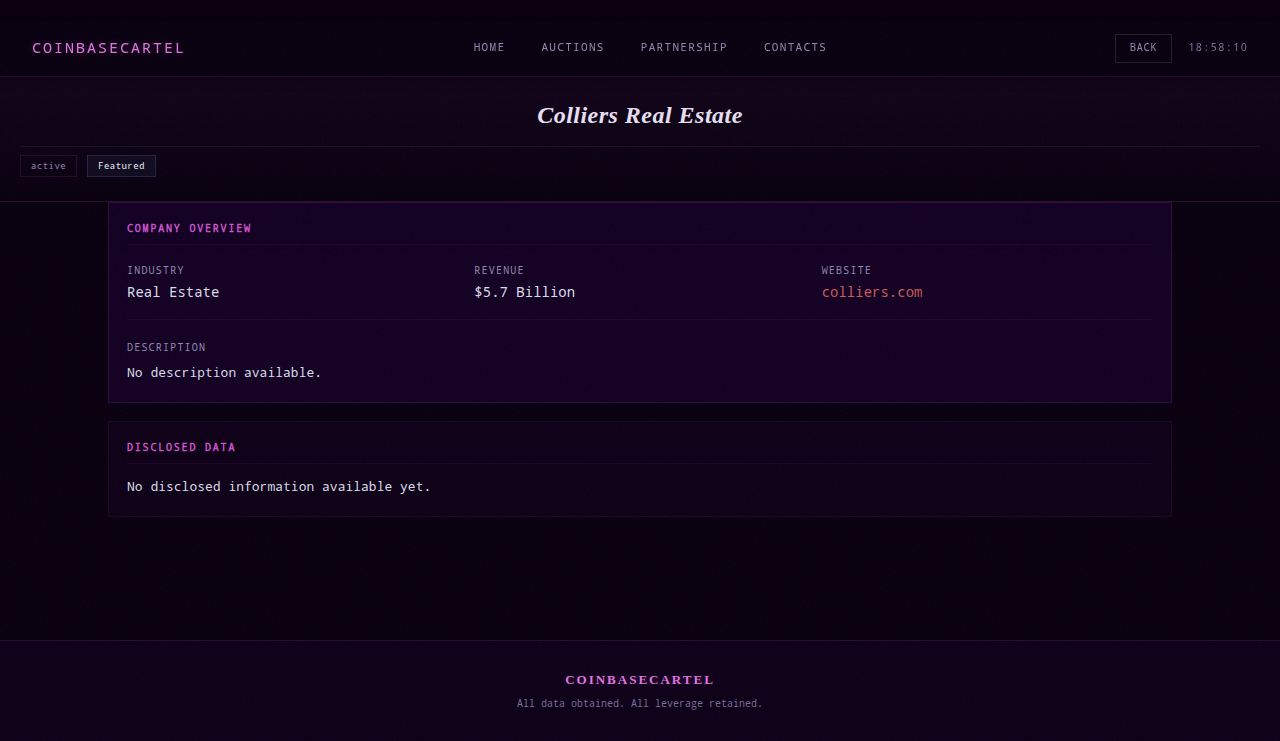Screen dimensions: 1280x741
Task: Select the "No description available." text
Action: pos(224,372)
